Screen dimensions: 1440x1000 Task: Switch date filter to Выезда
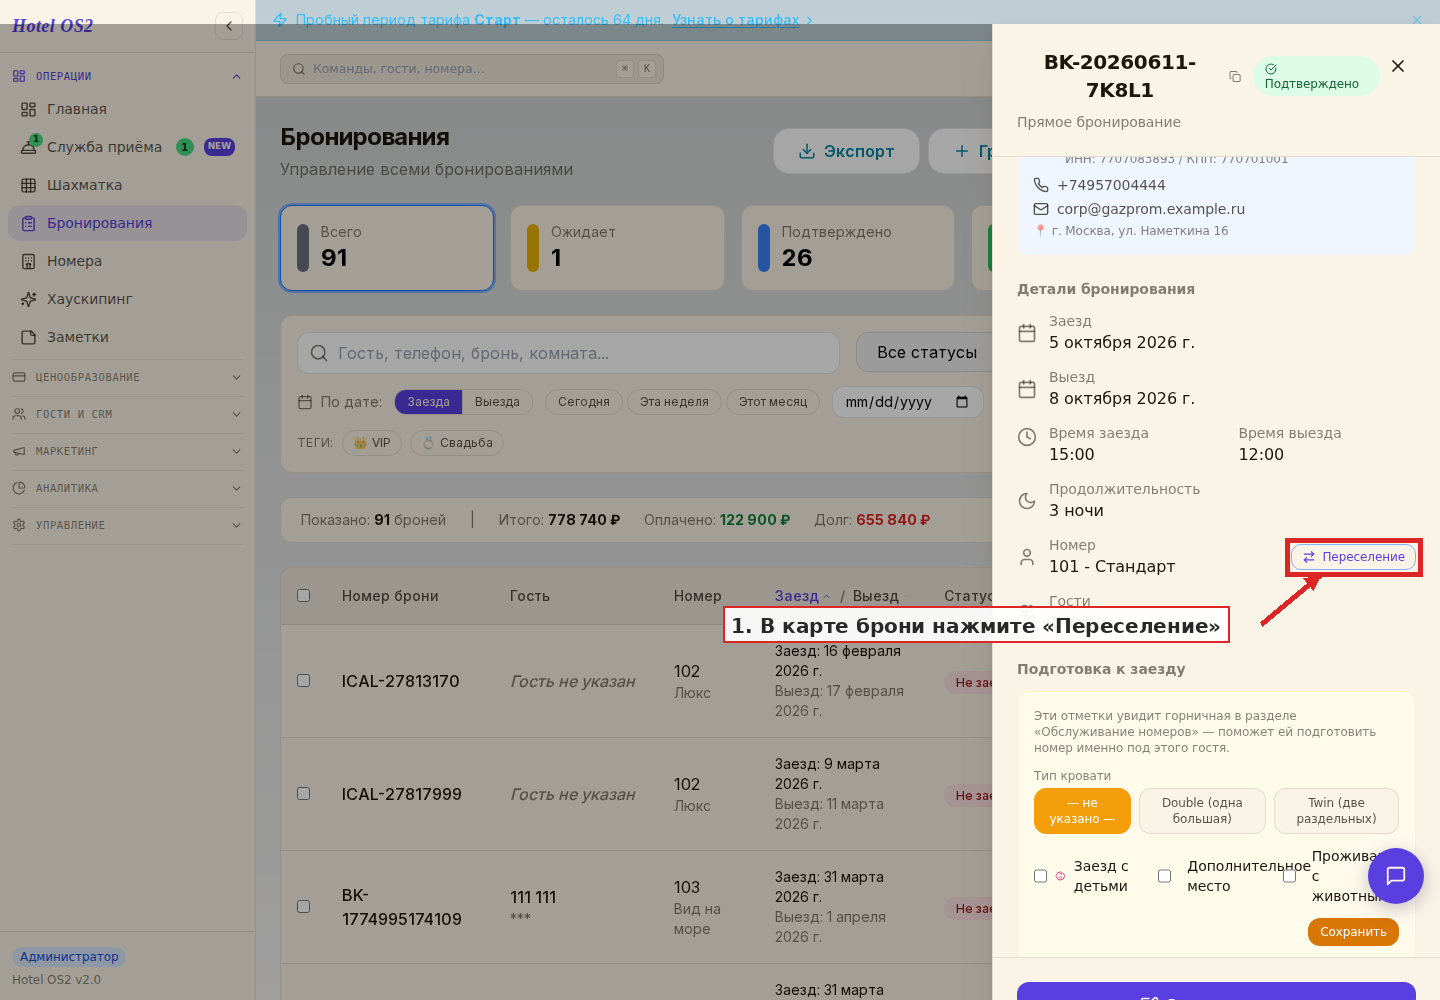(497, 402)
